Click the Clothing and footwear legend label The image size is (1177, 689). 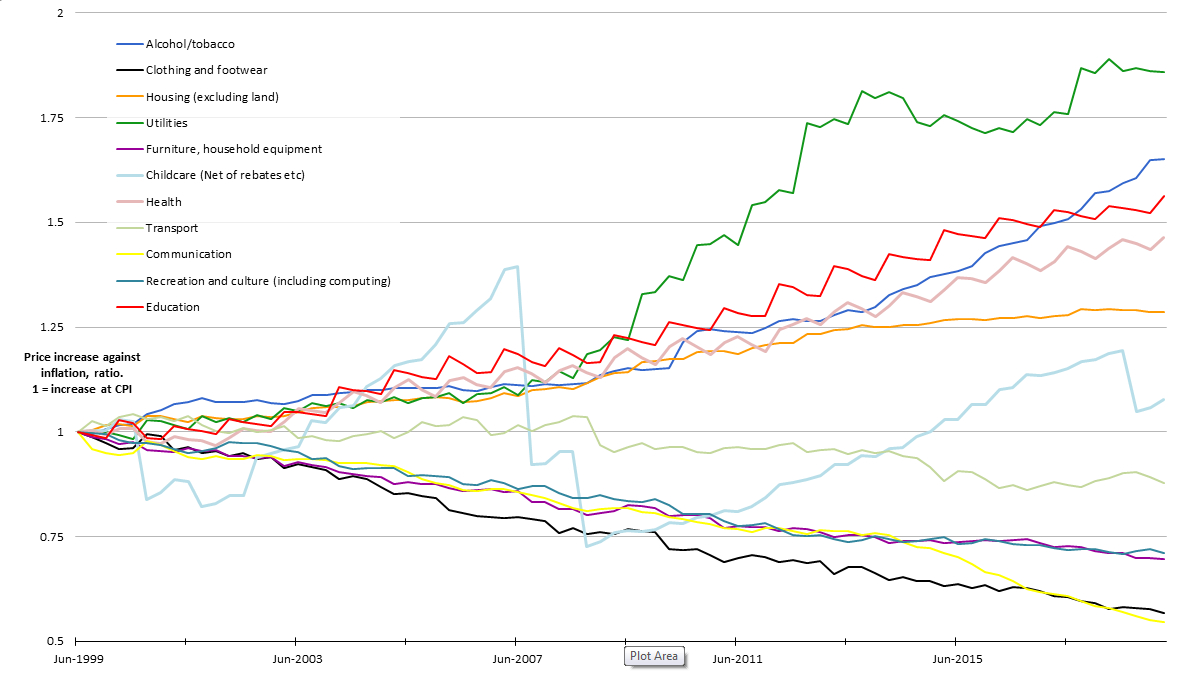click(206, 70)
